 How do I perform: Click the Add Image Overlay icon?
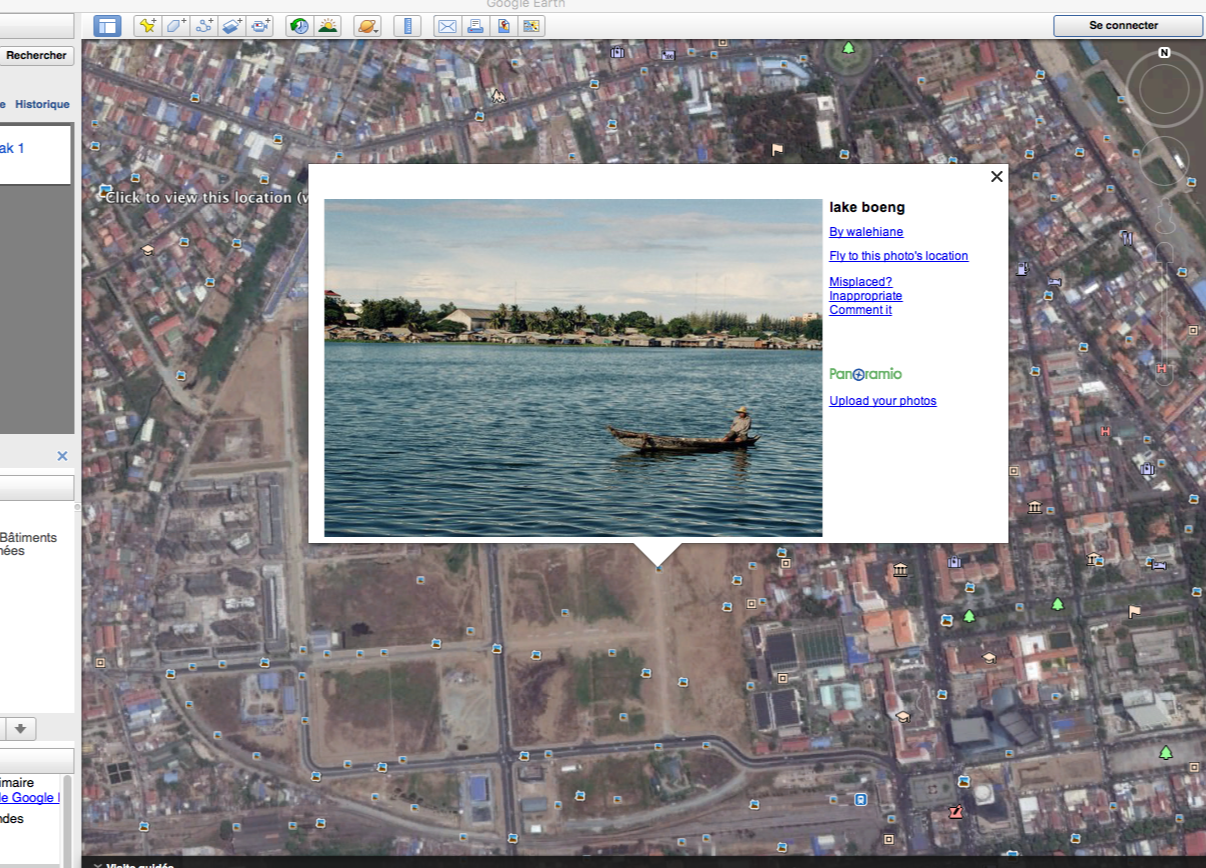pyautogui.click(x=232, y=26)
